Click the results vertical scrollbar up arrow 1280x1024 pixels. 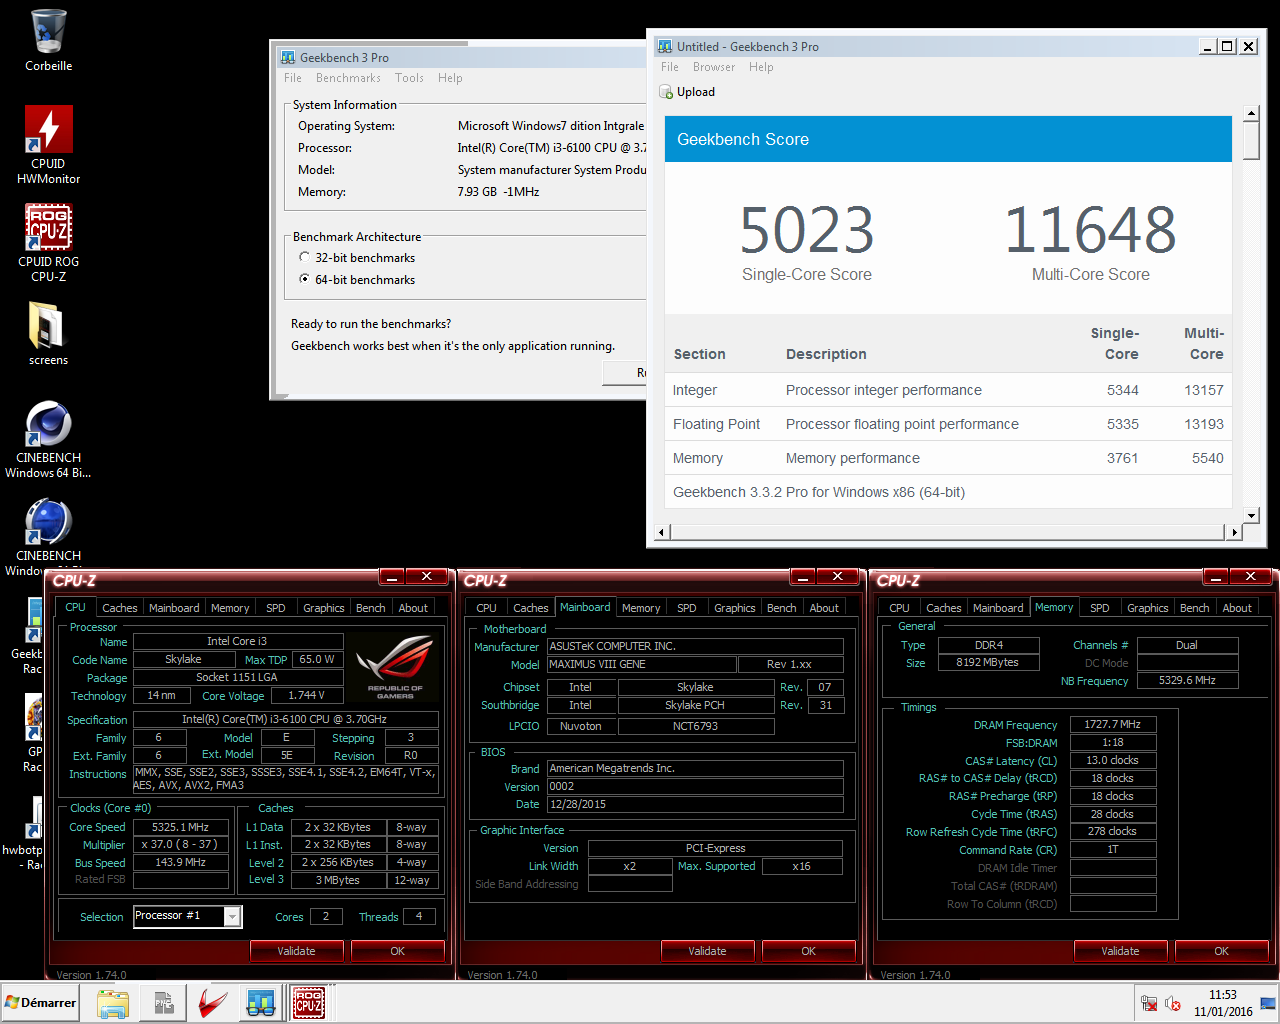click(x=1251, y=113)
